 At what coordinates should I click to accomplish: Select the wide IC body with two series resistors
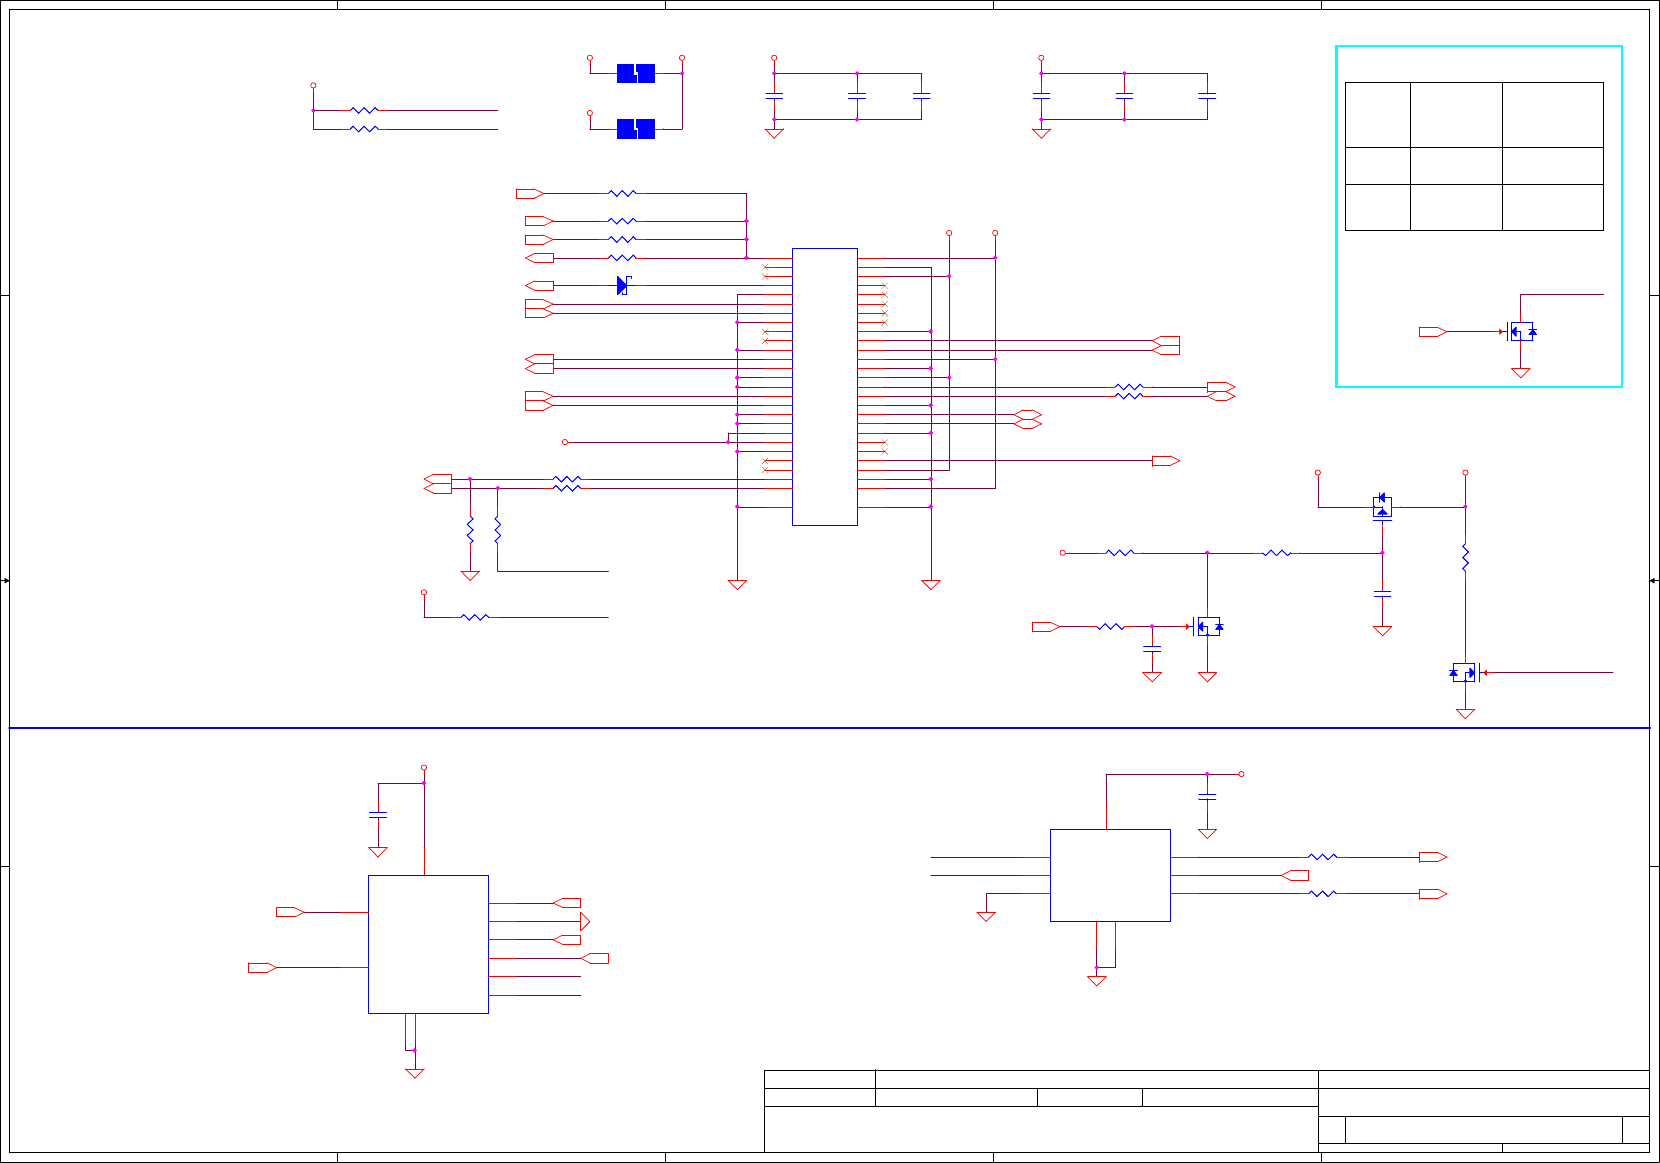coord(1110,875)
